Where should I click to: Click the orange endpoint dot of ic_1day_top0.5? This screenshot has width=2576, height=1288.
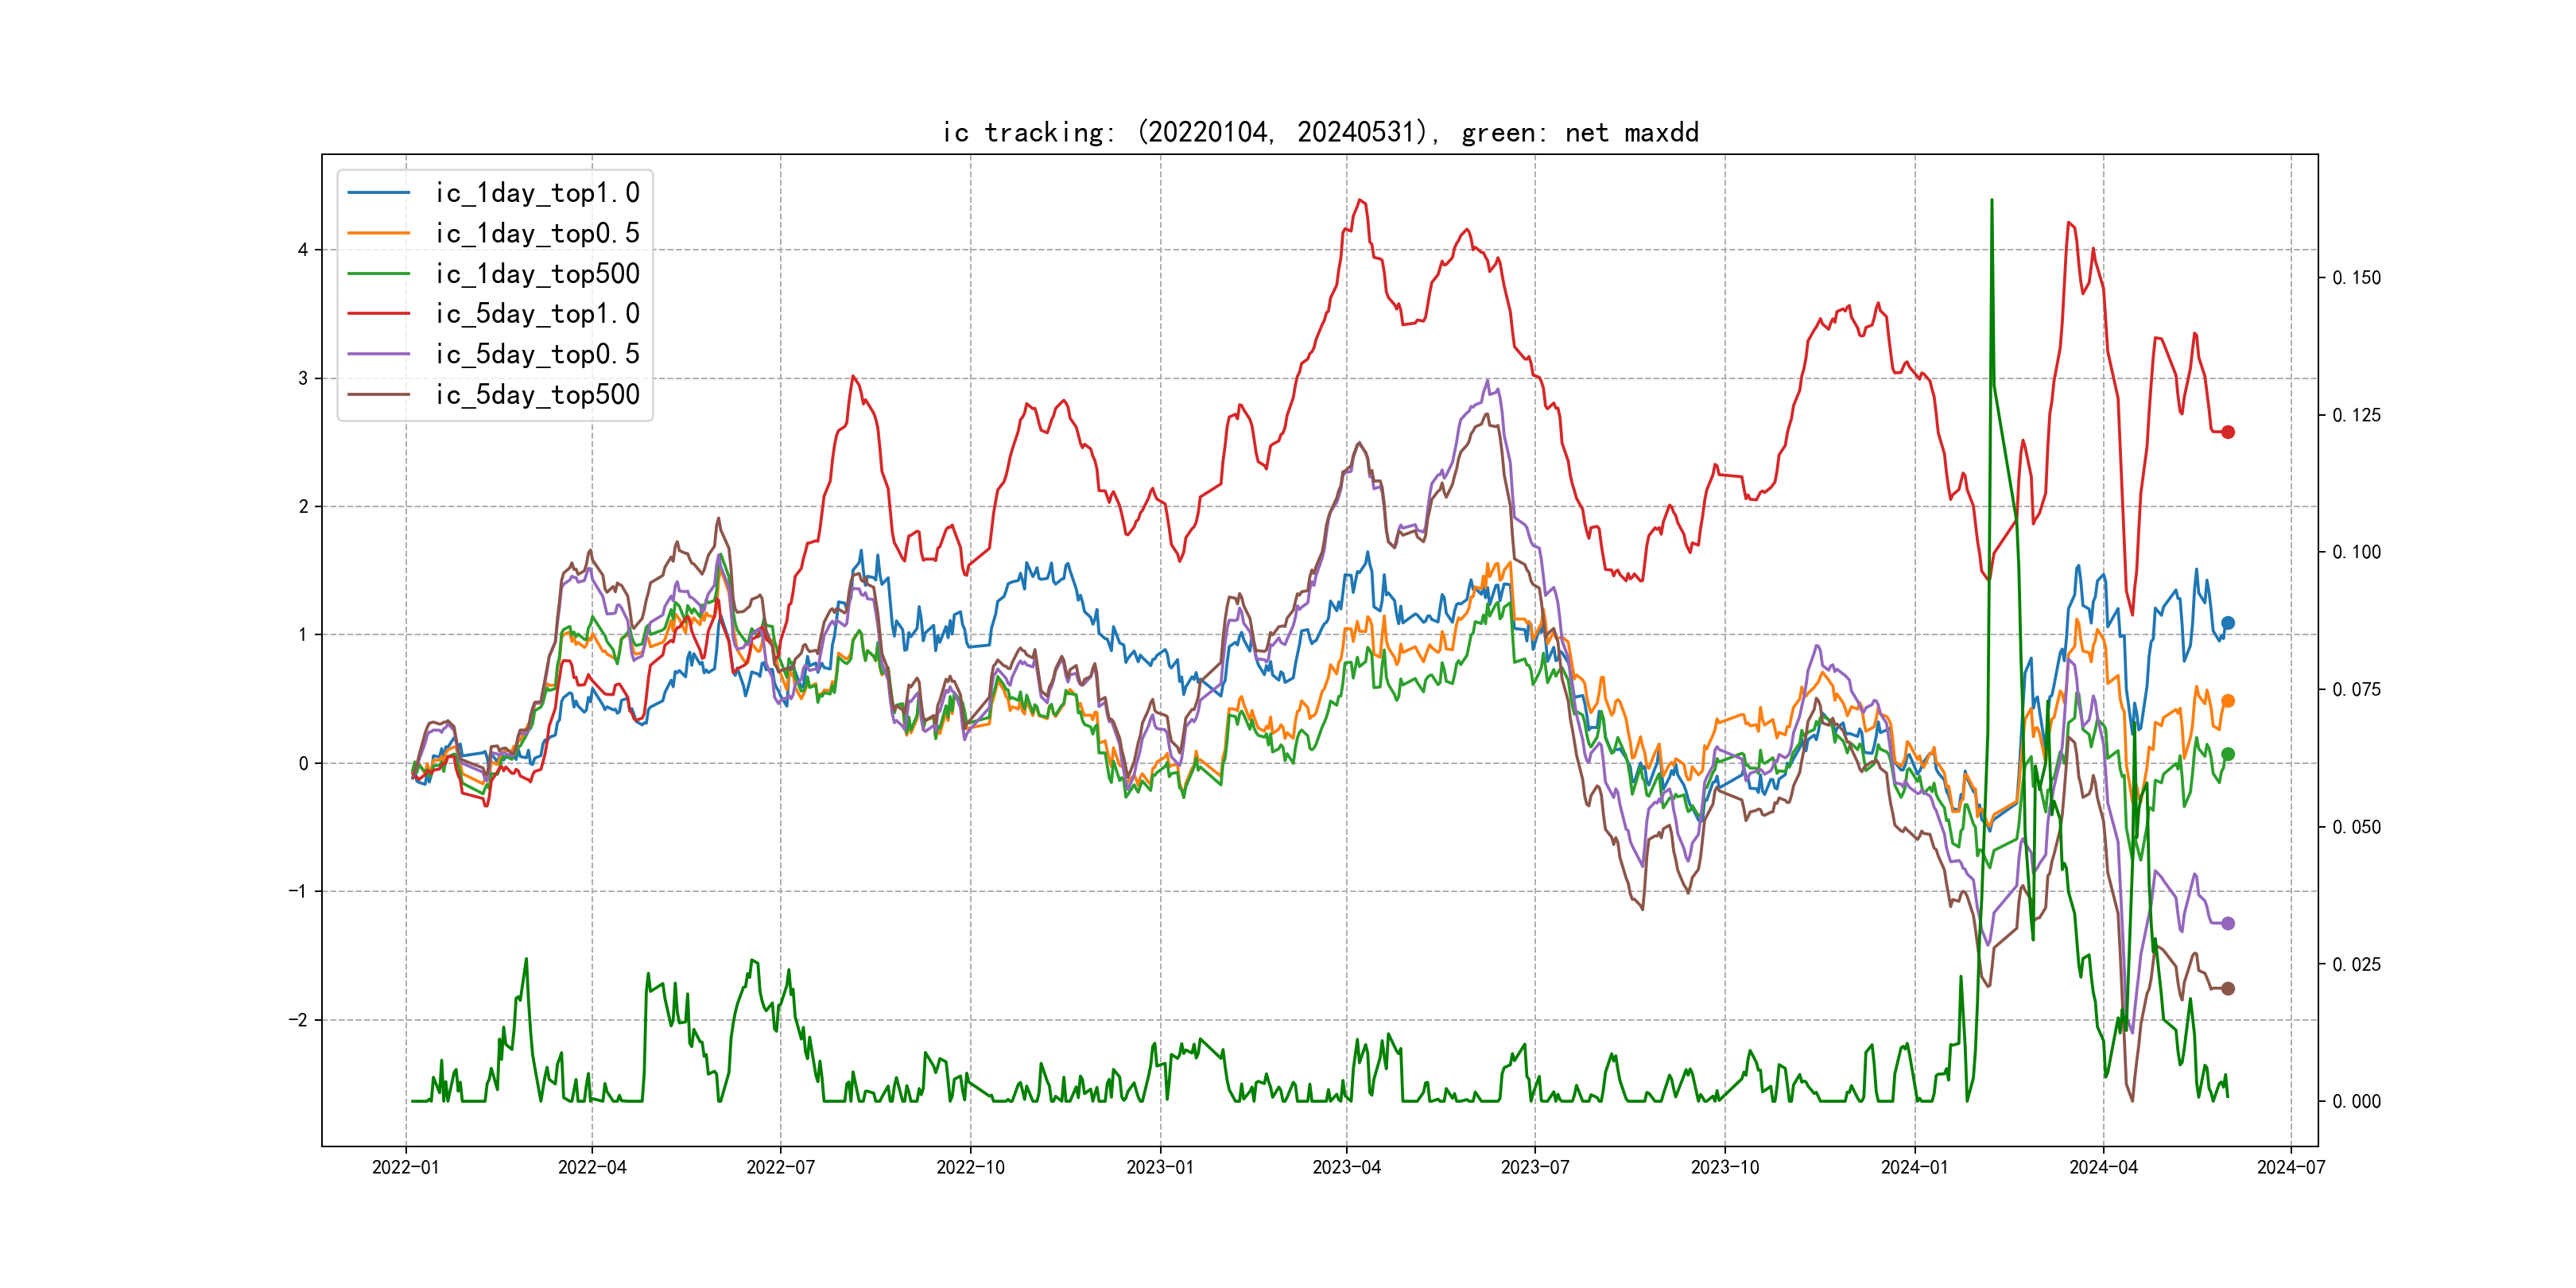(2227, 701)
